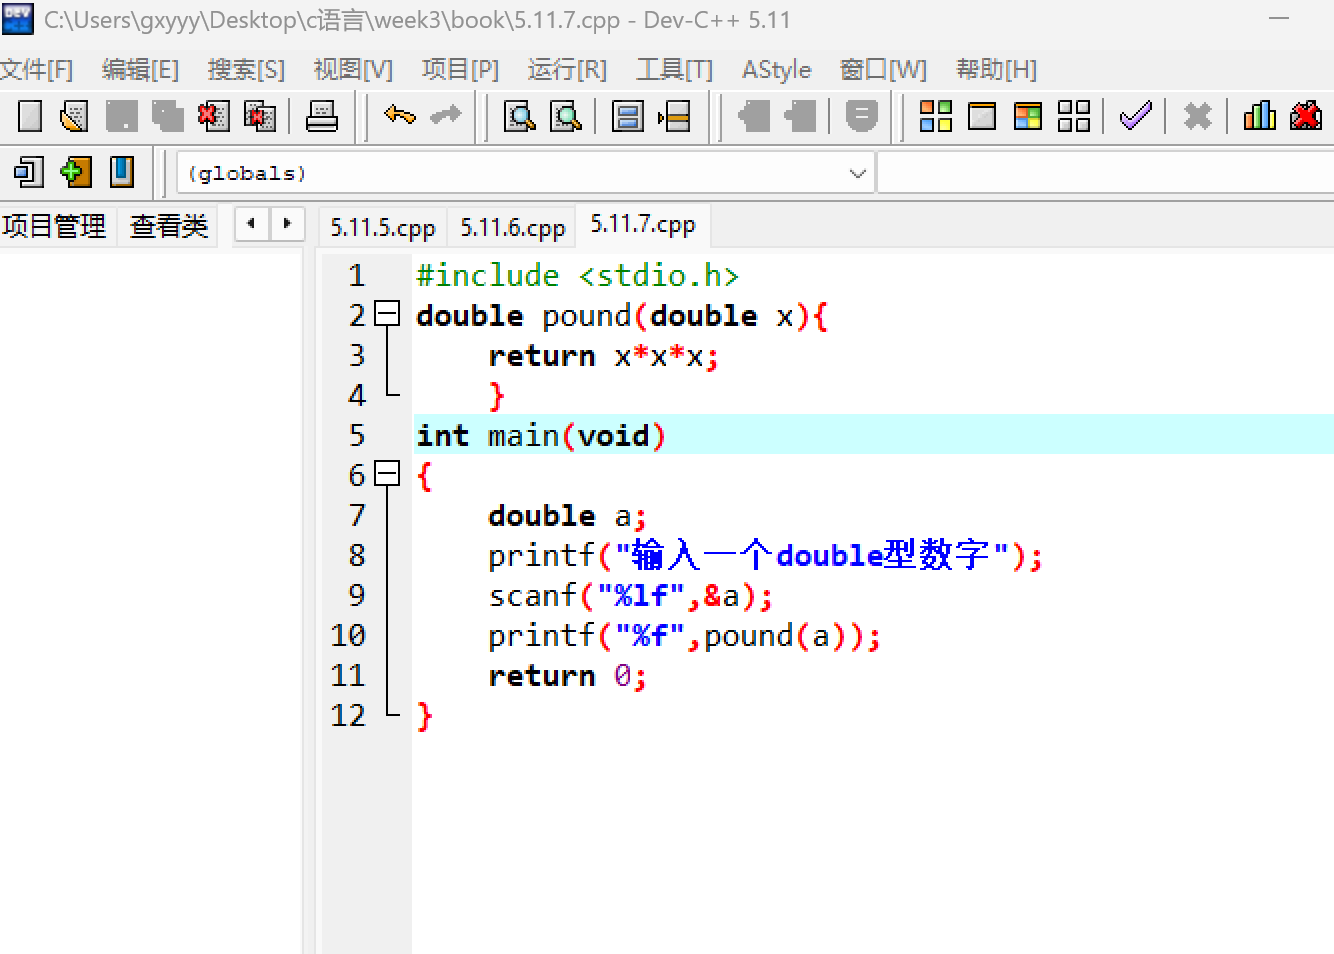Open the 工具[T] menu
The height and width of the screenshot is (954, 1334).
tap(675, 70)
